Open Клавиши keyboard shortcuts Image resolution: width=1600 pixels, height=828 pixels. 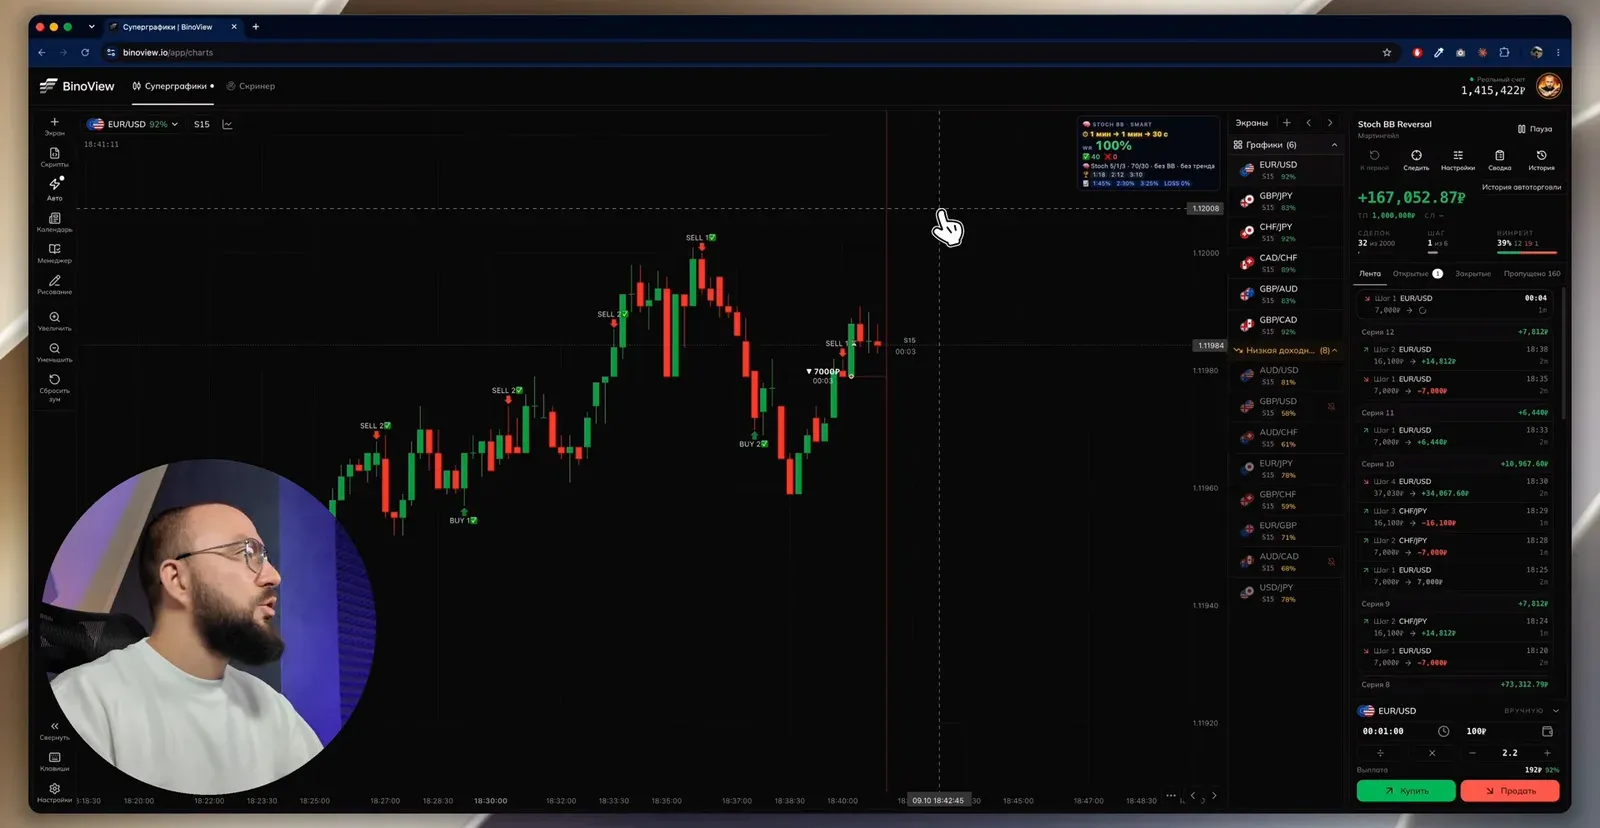coord(54,762)
